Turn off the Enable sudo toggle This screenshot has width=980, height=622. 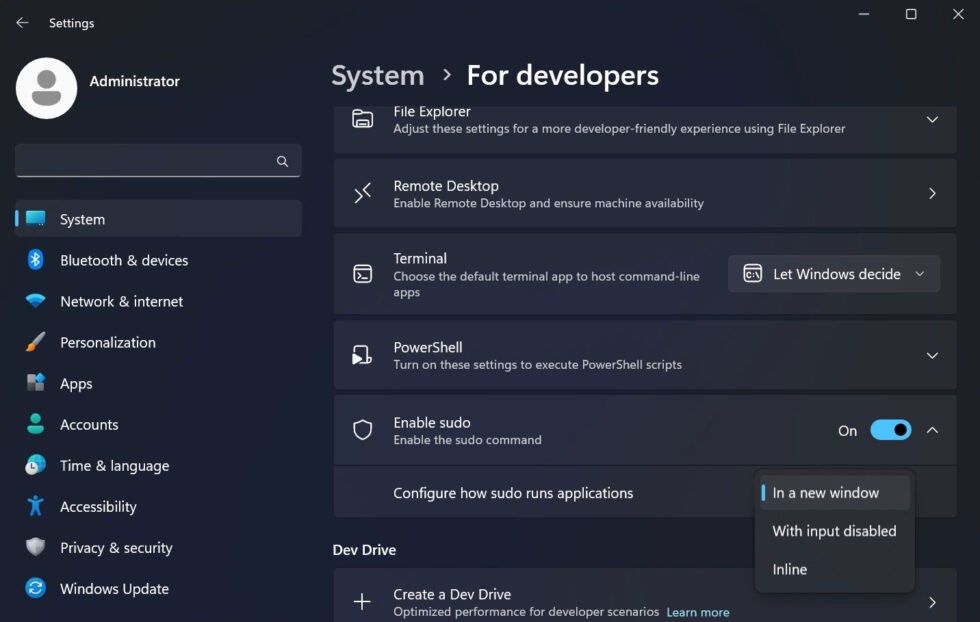(x=890, y=430)
